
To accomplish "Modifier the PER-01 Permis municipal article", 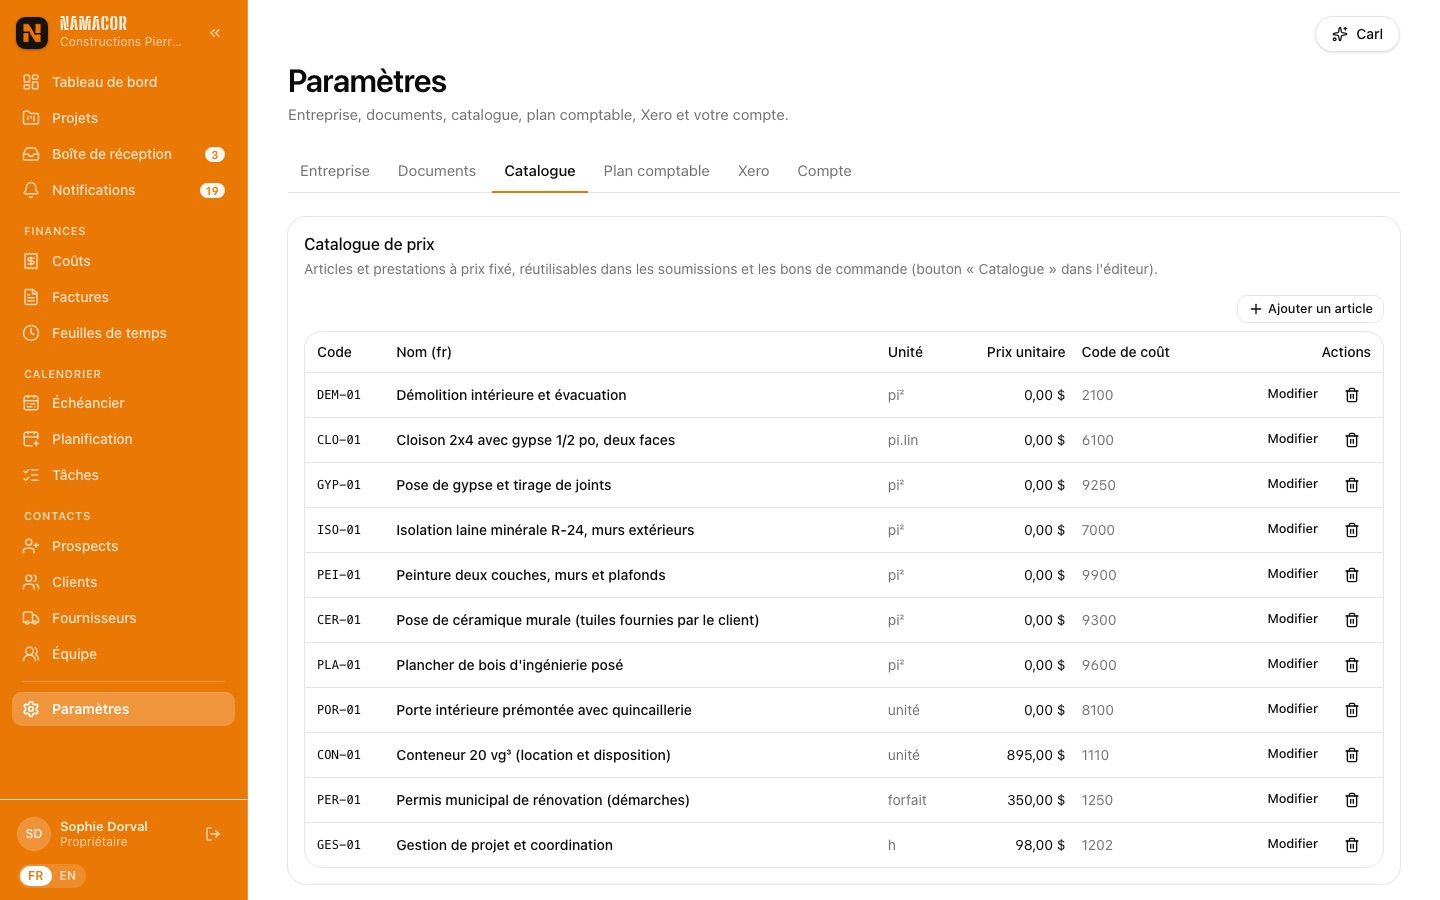I will tap(1292, 799).
